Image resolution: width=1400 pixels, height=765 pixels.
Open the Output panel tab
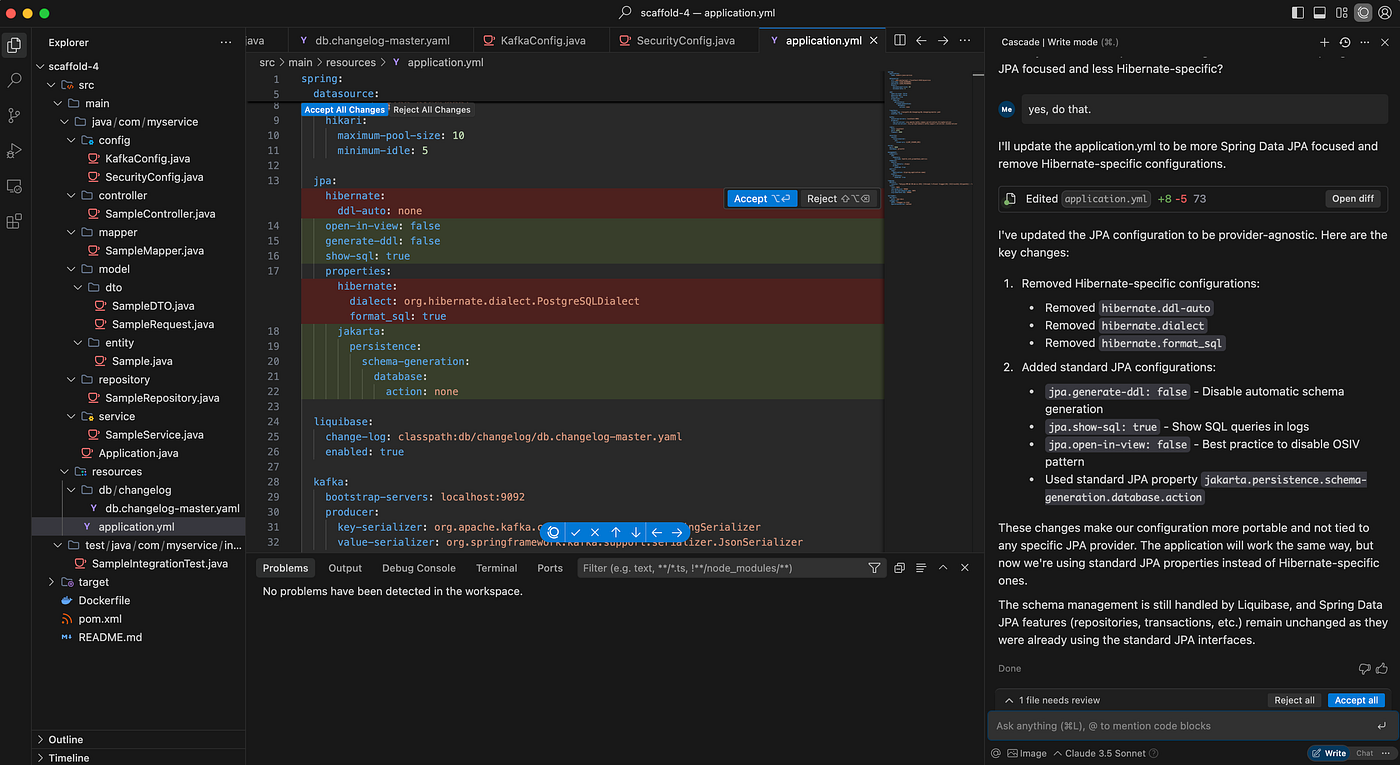click(x=345, y=568)
